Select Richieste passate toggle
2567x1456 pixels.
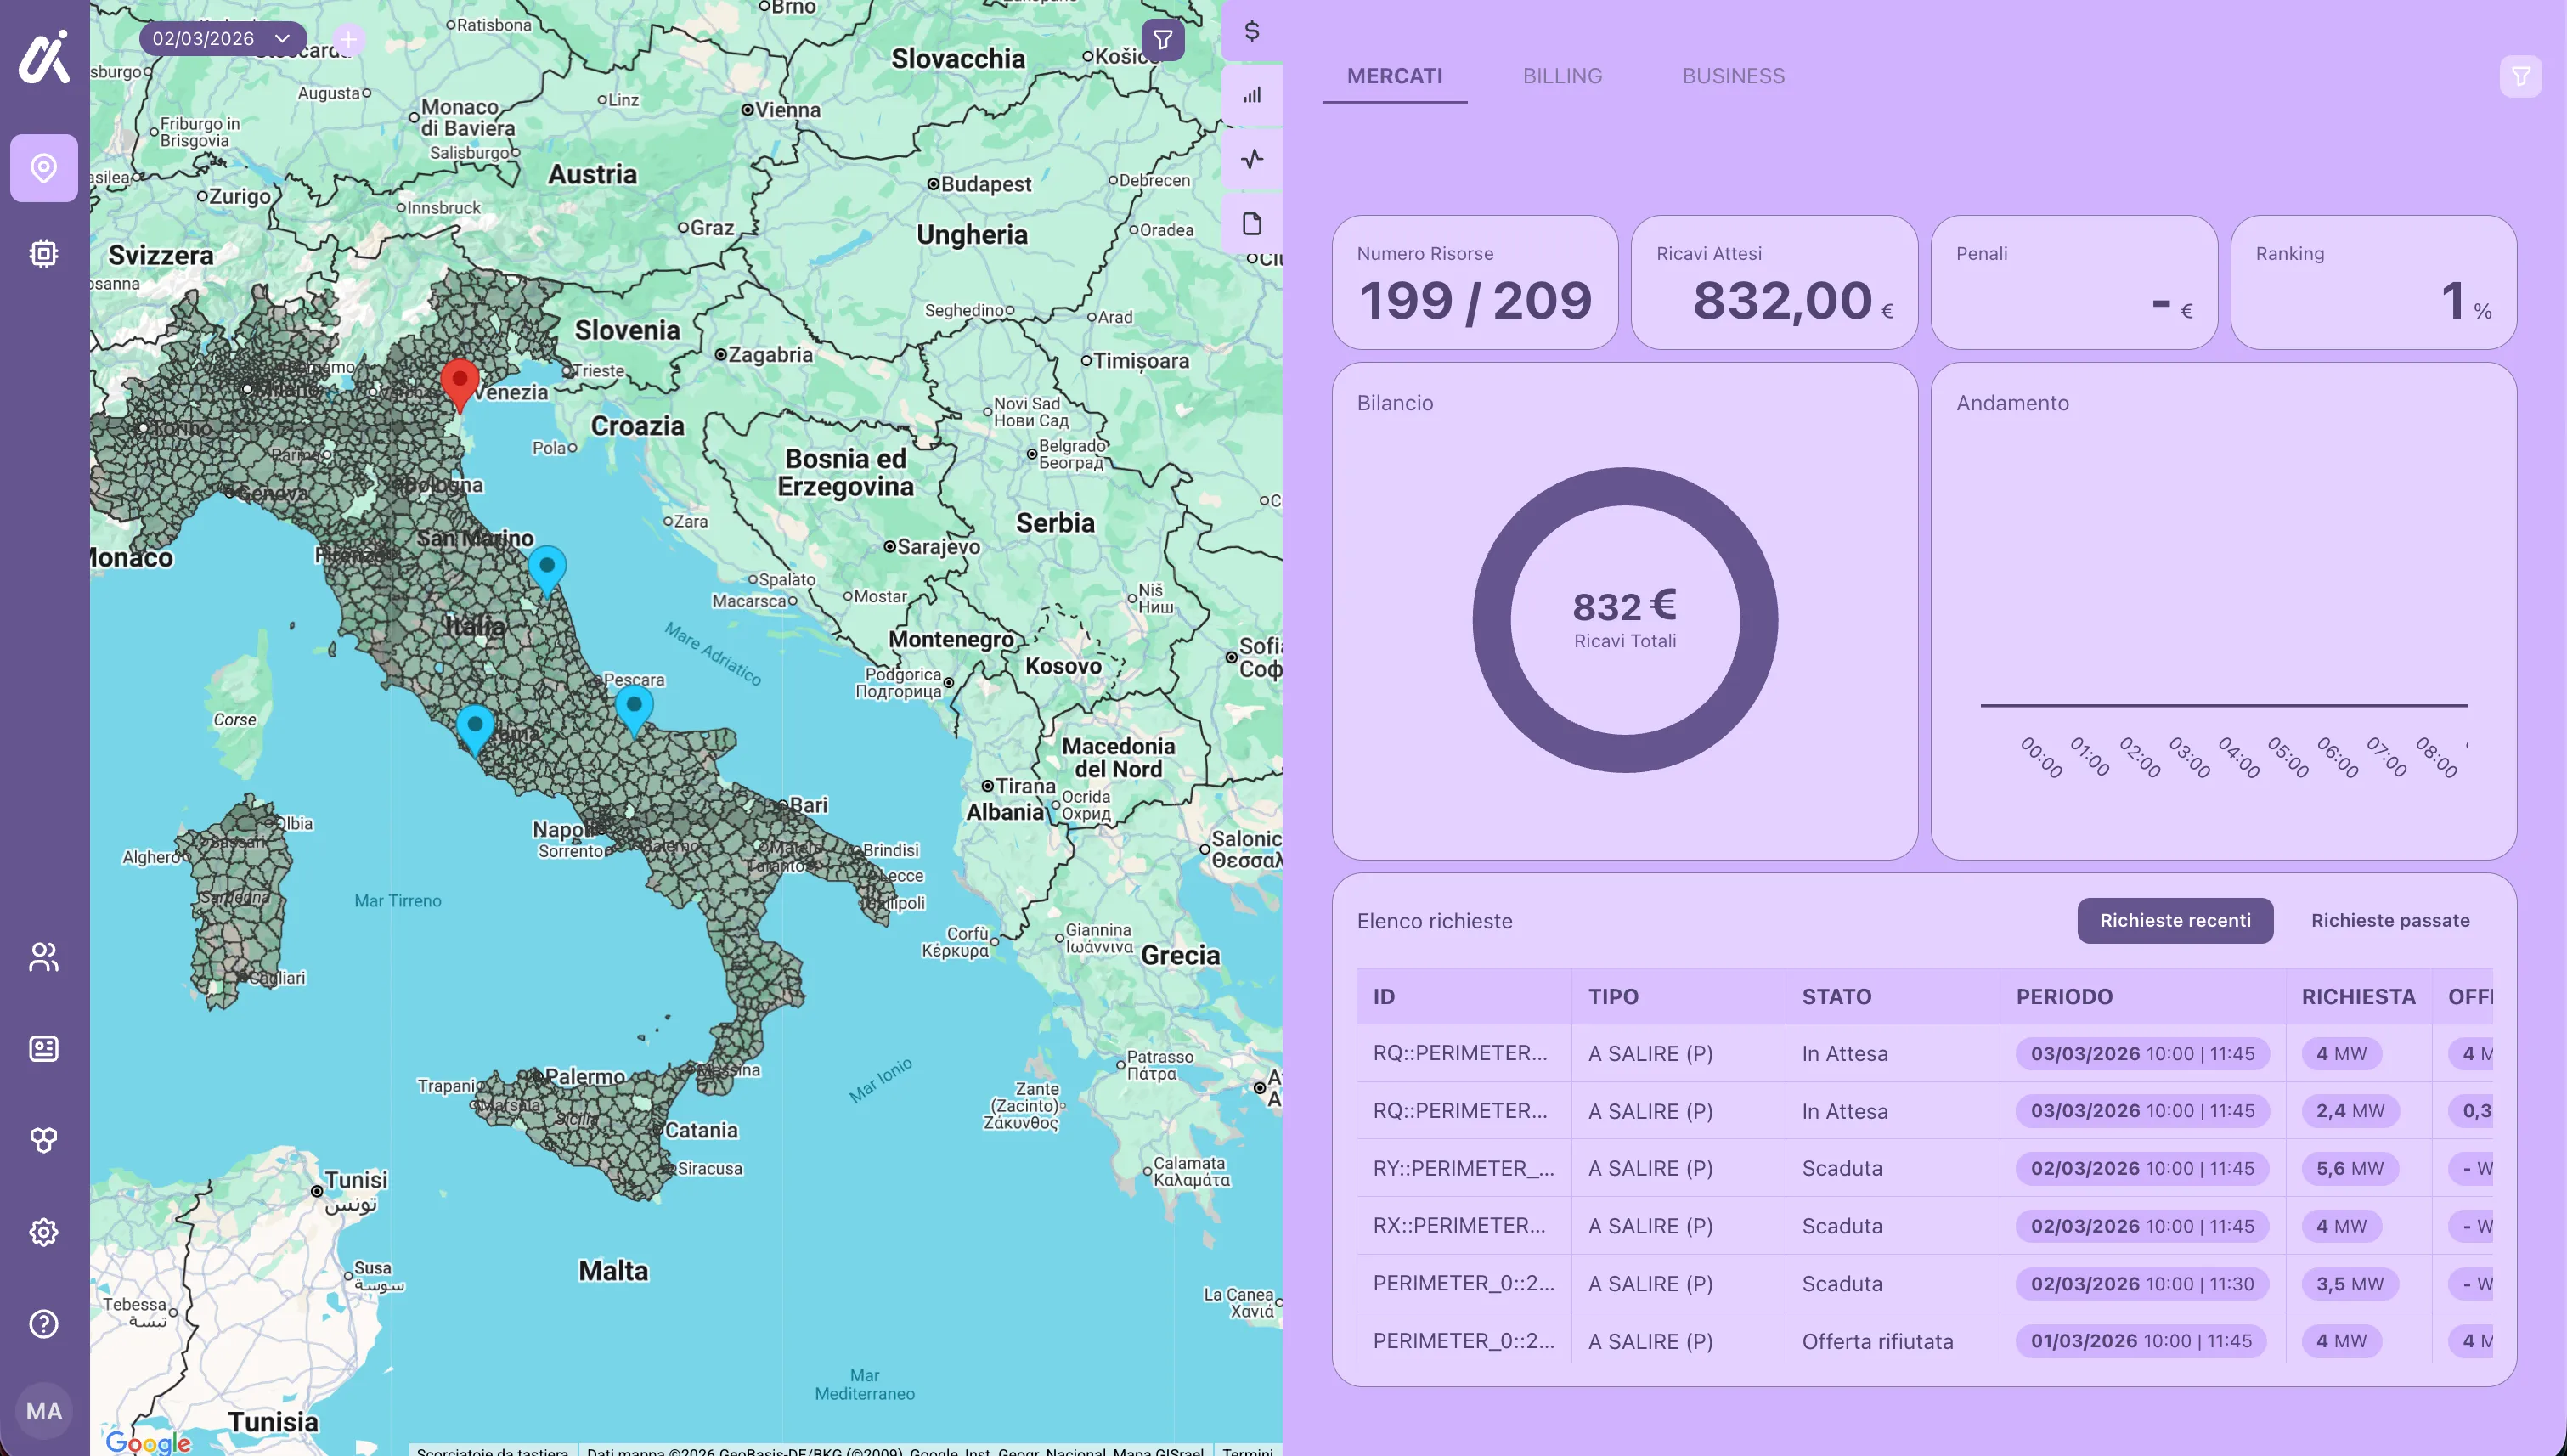pyautogui.click(x=2390, y=920)
